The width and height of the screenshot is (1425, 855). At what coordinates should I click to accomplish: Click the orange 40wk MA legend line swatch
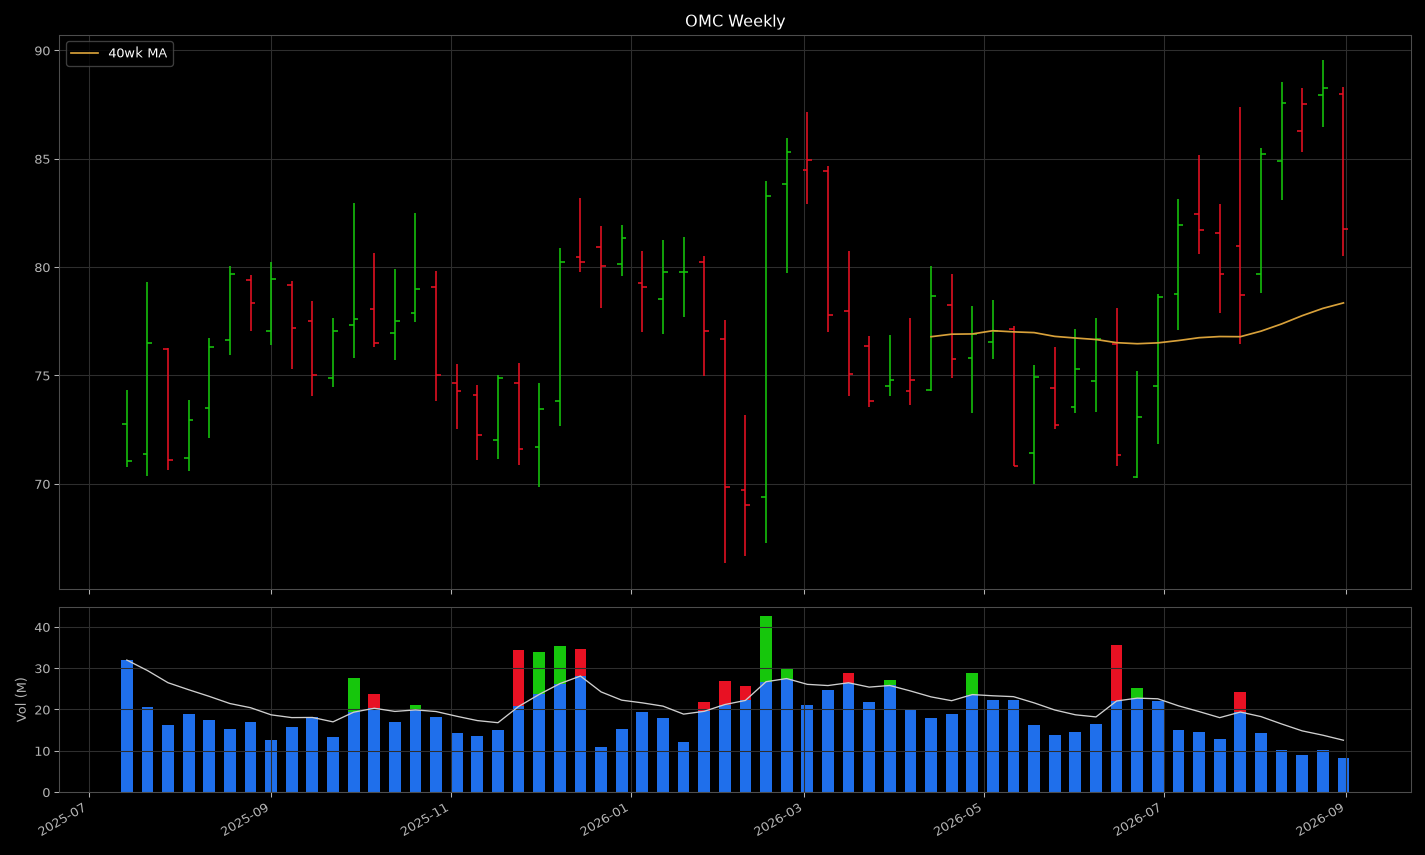pos(85,54)
